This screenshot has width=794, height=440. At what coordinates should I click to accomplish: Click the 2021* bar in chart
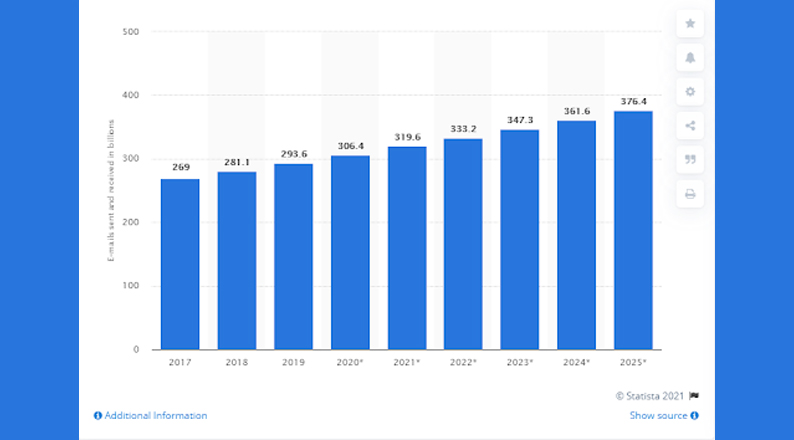point(407,248)
